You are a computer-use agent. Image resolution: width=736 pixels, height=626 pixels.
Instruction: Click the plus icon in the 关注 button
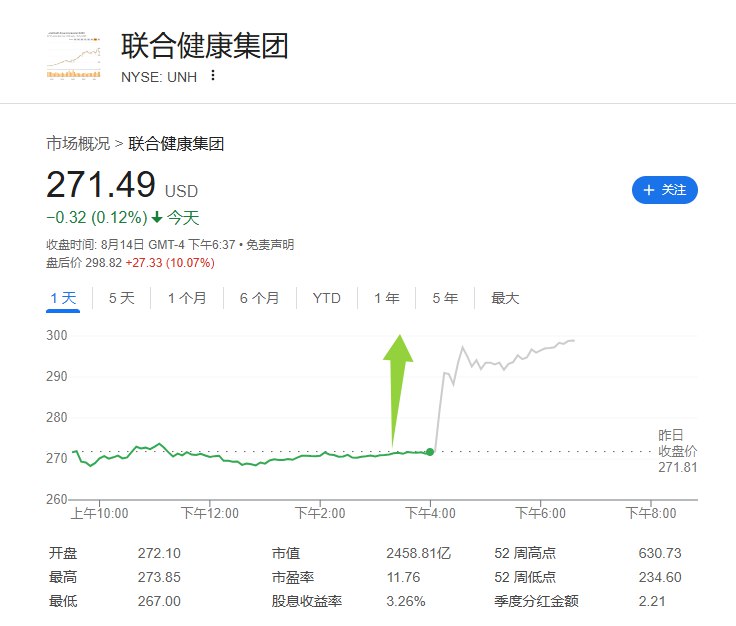tap(648, 190)
